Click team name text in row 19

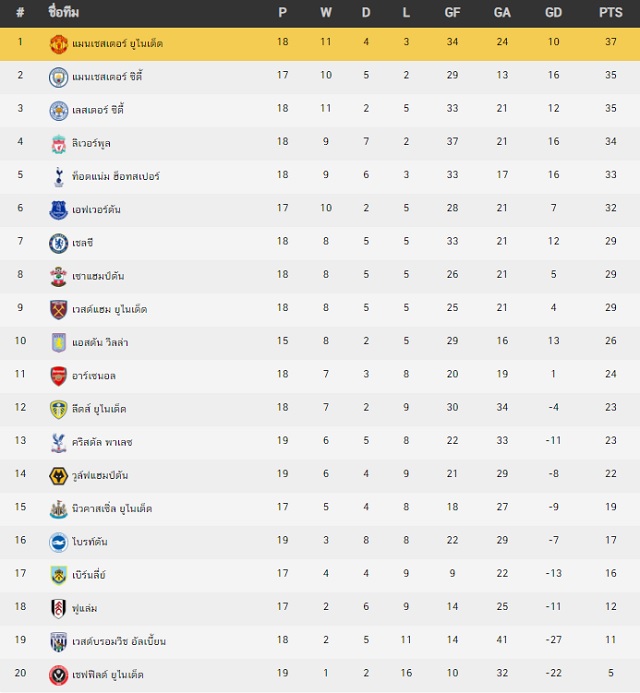point(119,641)
